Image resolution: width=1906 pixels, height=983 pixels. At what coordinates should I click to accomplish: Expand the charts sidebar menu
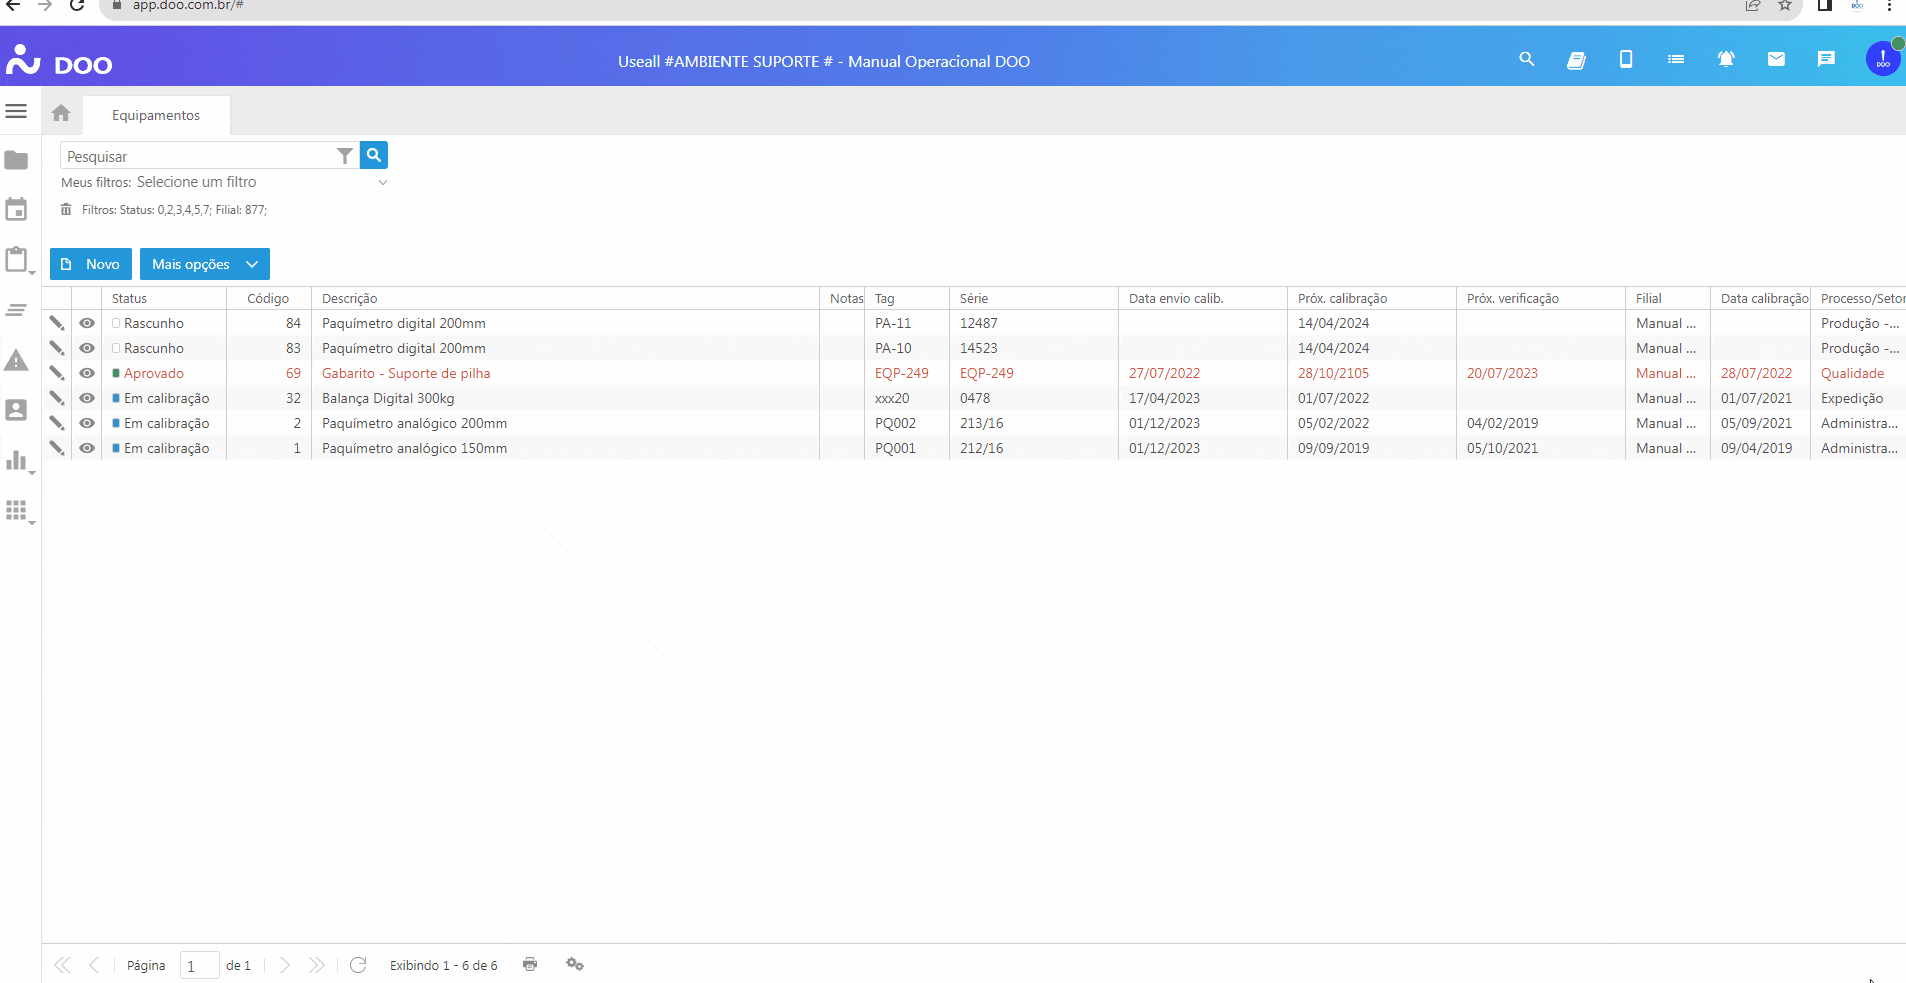[17, 461]
